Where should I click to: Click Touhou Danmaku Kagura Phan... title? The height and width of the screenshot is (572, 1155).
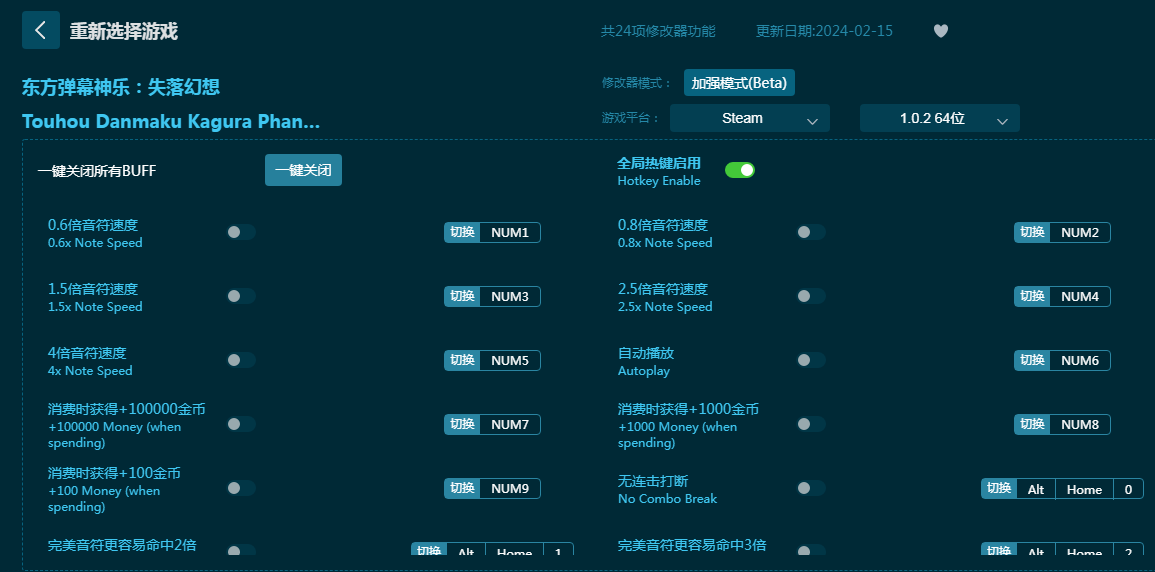tap(171, 121)
